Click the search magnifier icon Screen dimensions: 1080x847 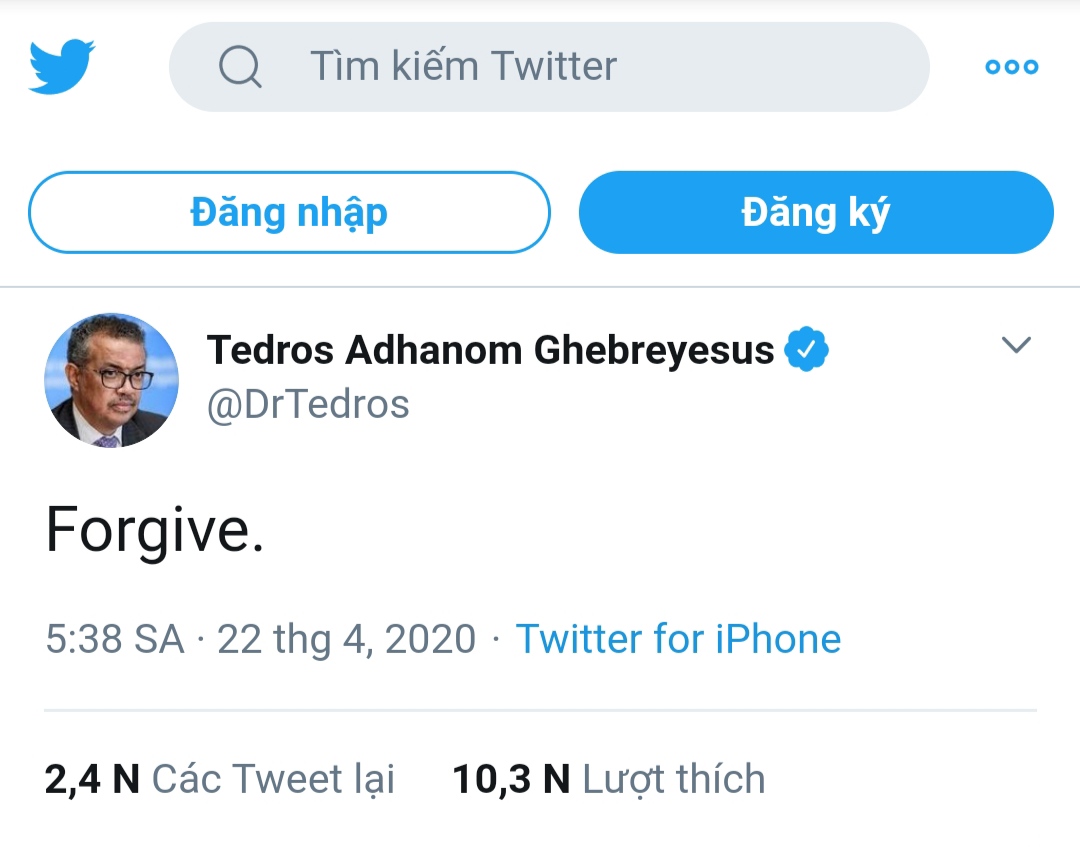[240, 67]
